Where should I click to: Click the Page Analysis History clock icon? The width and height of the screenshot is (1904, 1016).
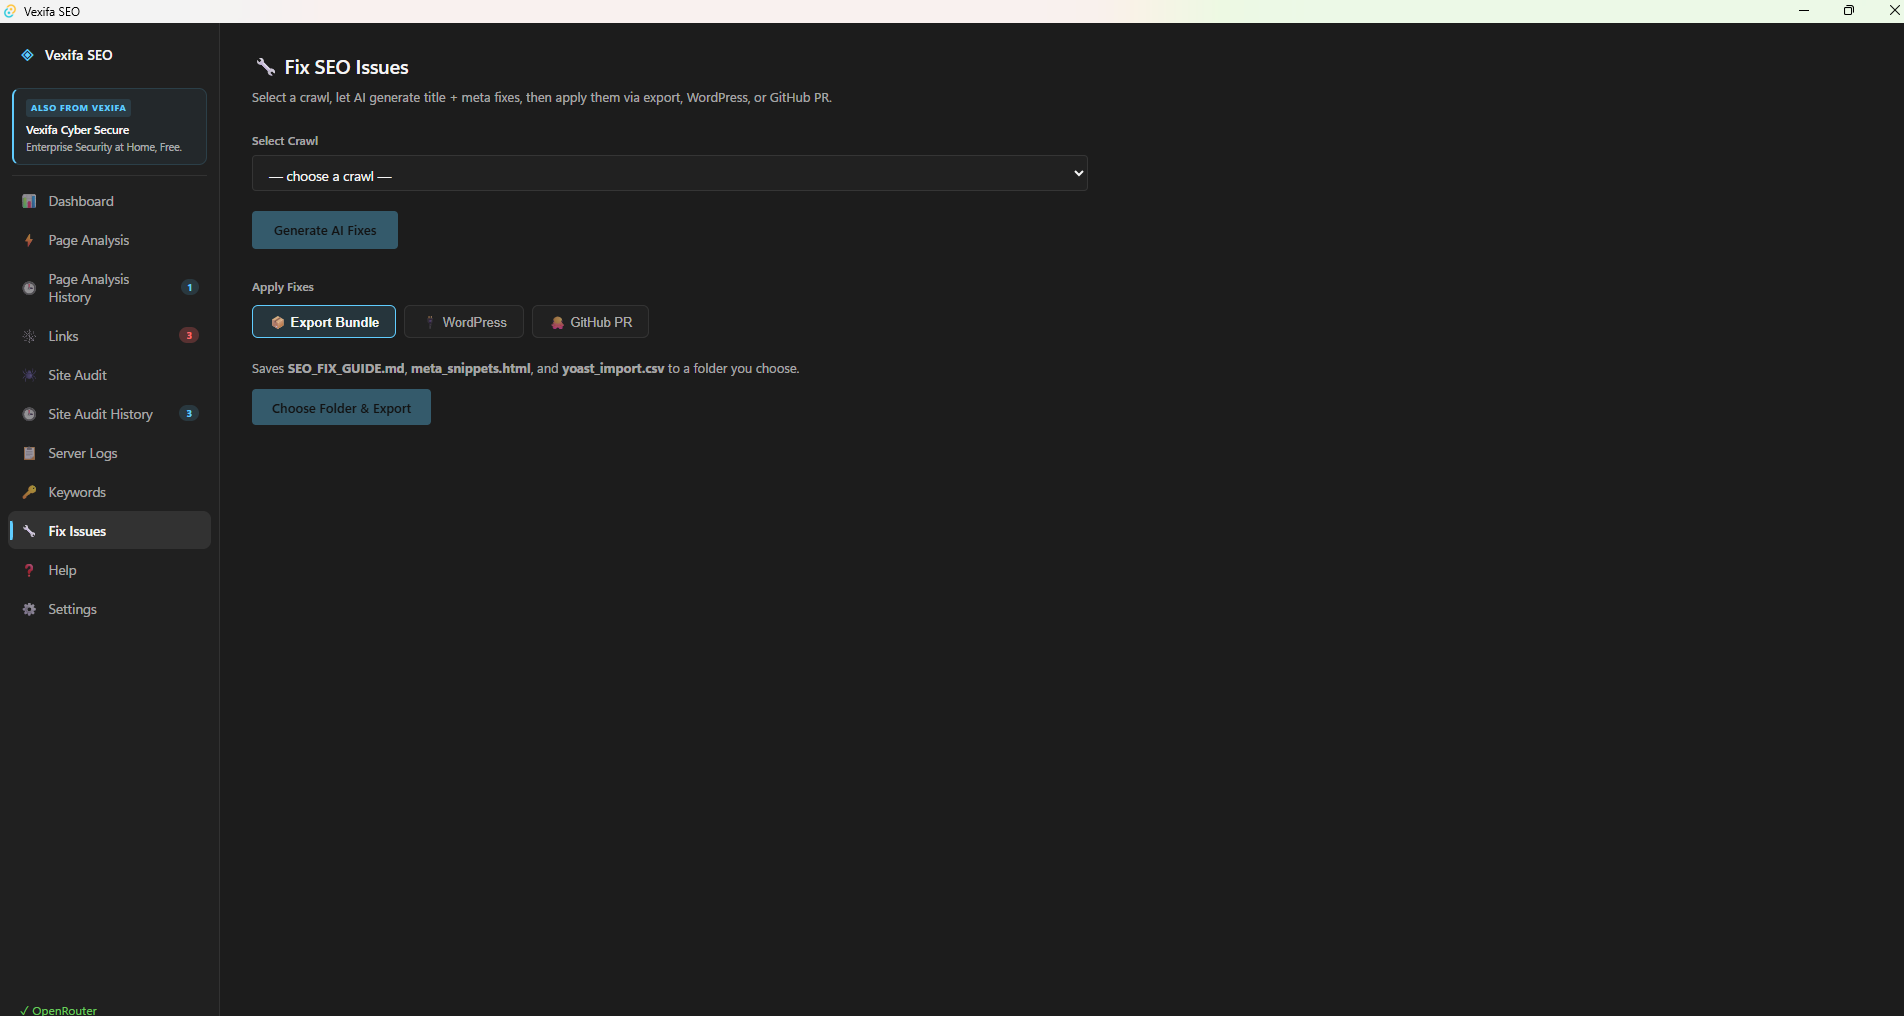coord(29,288)
